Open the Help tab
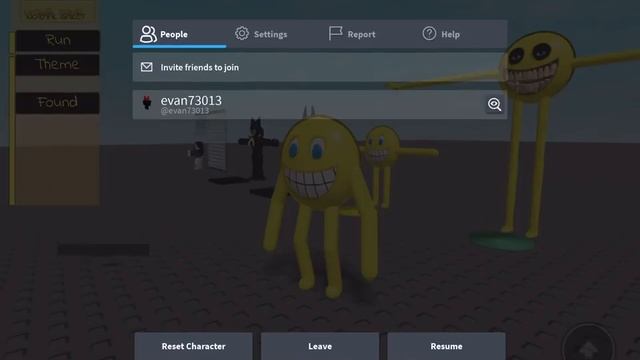The width and height of the screenshot is (640, 360). tap(441, 34)
